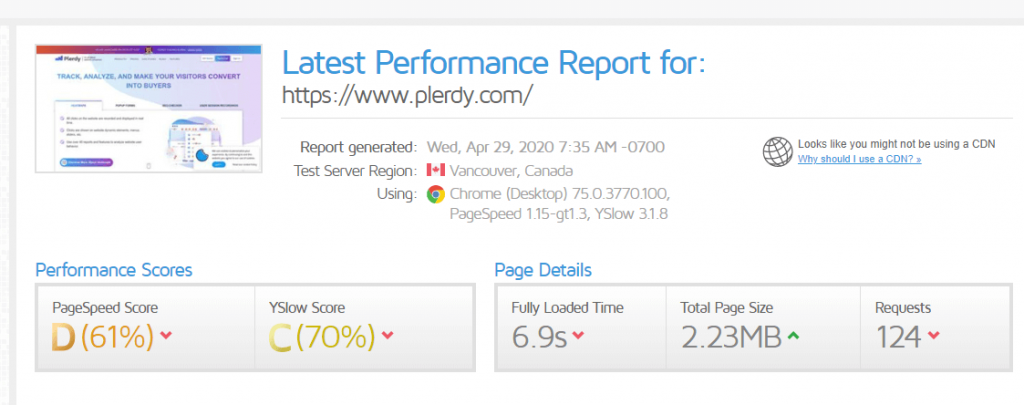Image resolution: width=1024 pixels, height=405 pixels.
Task: Follow the "Why should I use a CDN?" link
Action: [x=859, y=159]
